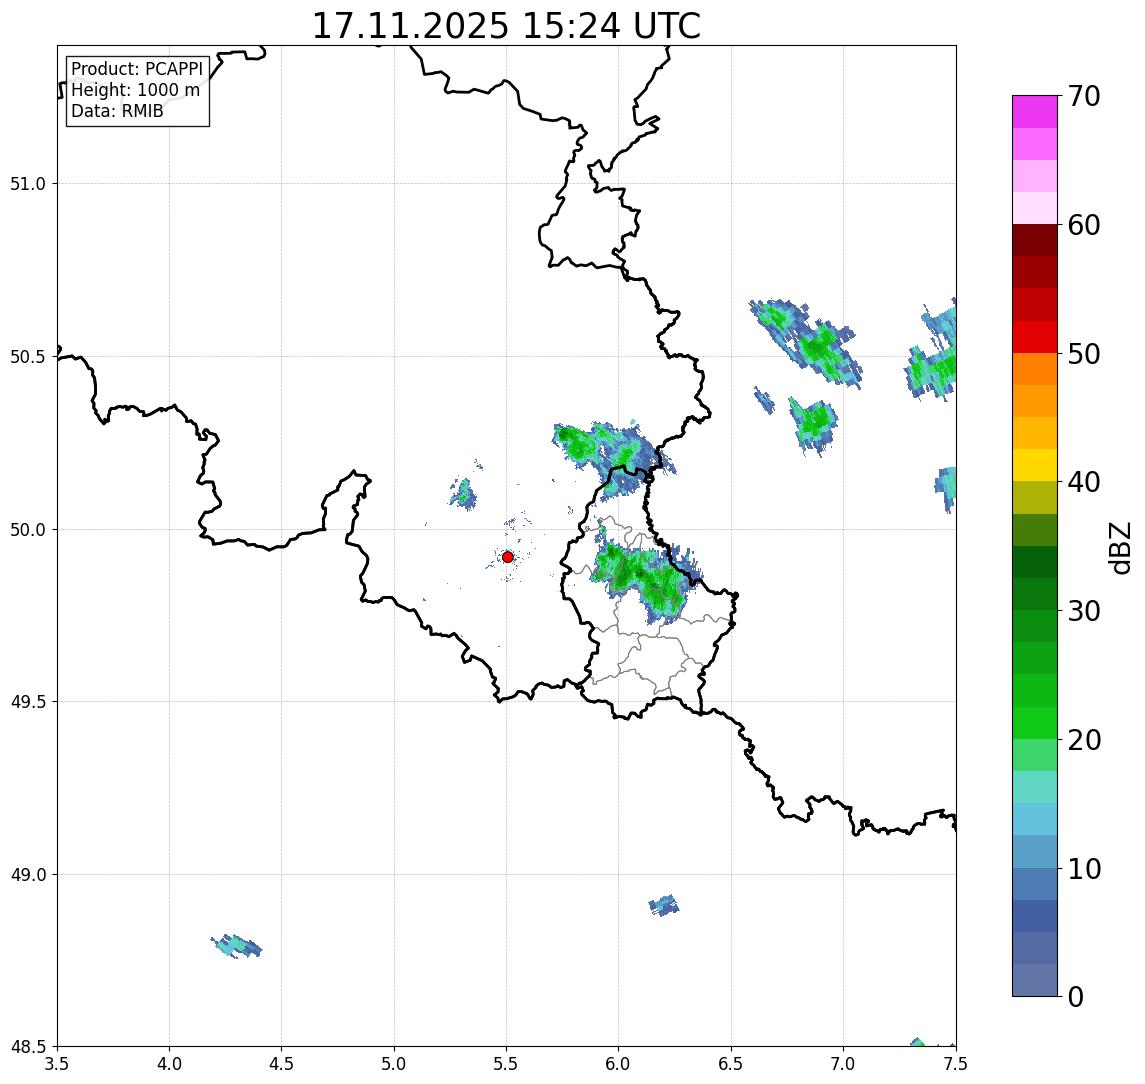Pick the orange swatch just below 50

click(x=1035, y=369)
